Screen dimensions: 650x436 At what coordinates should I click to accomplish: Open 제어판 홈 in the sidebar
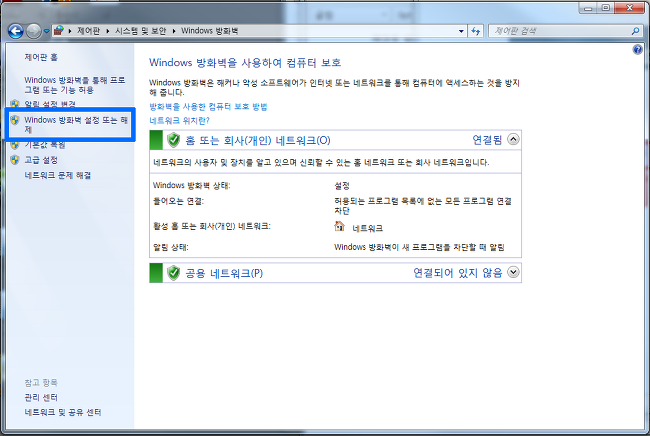pyautogui.click(x=41, y=57)
